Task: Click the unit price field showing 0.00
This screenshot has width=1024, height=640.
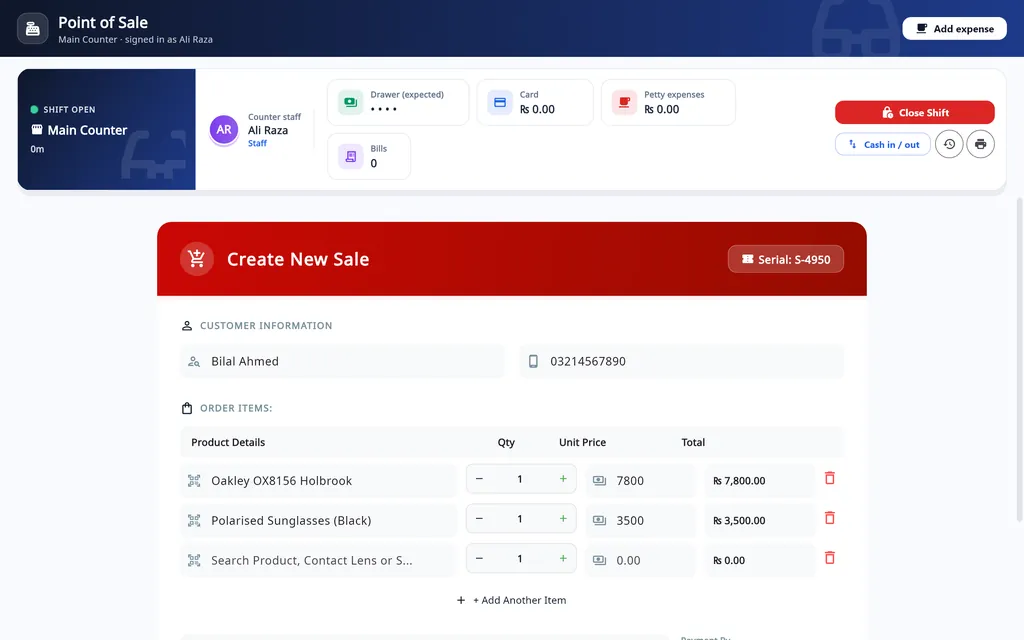Action: pyautogui.click(x=640, y=560)
